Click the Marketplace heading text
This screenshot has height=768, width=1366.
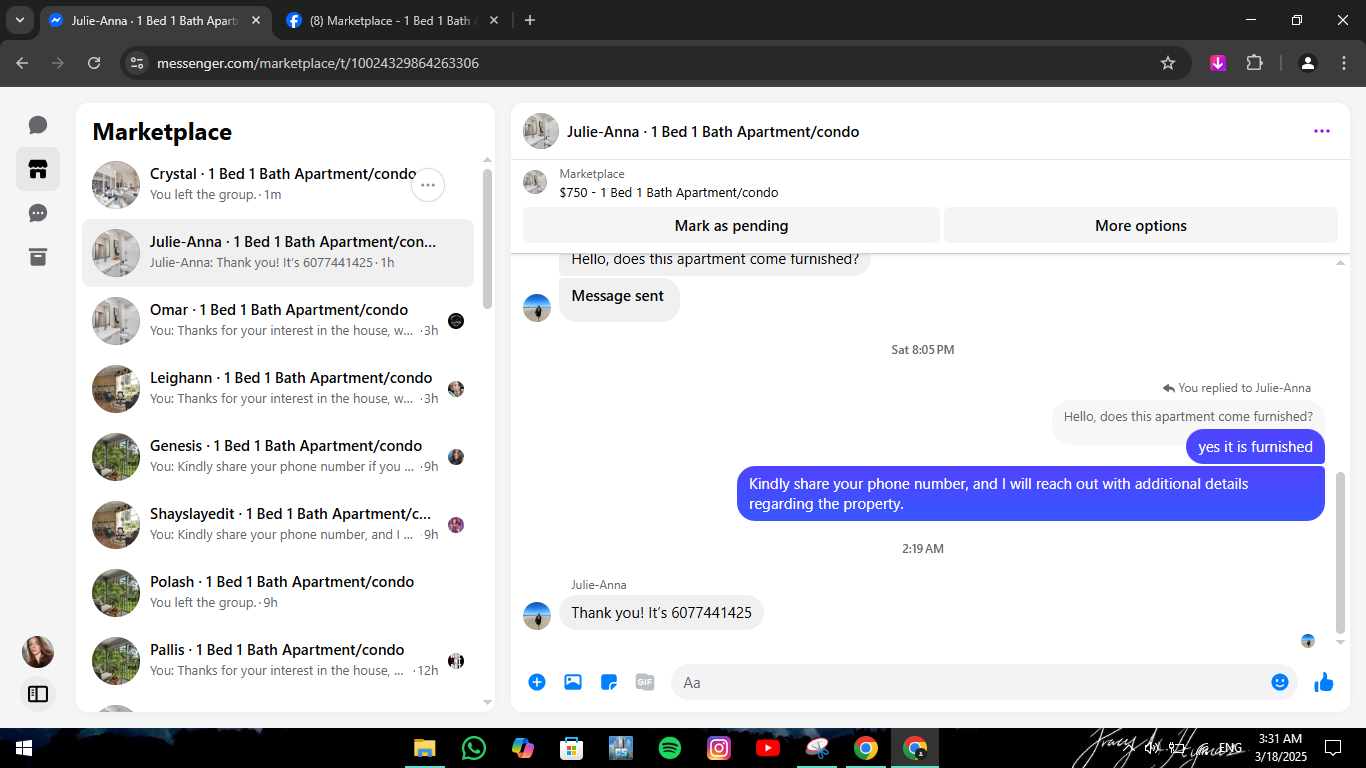[162, 132]
